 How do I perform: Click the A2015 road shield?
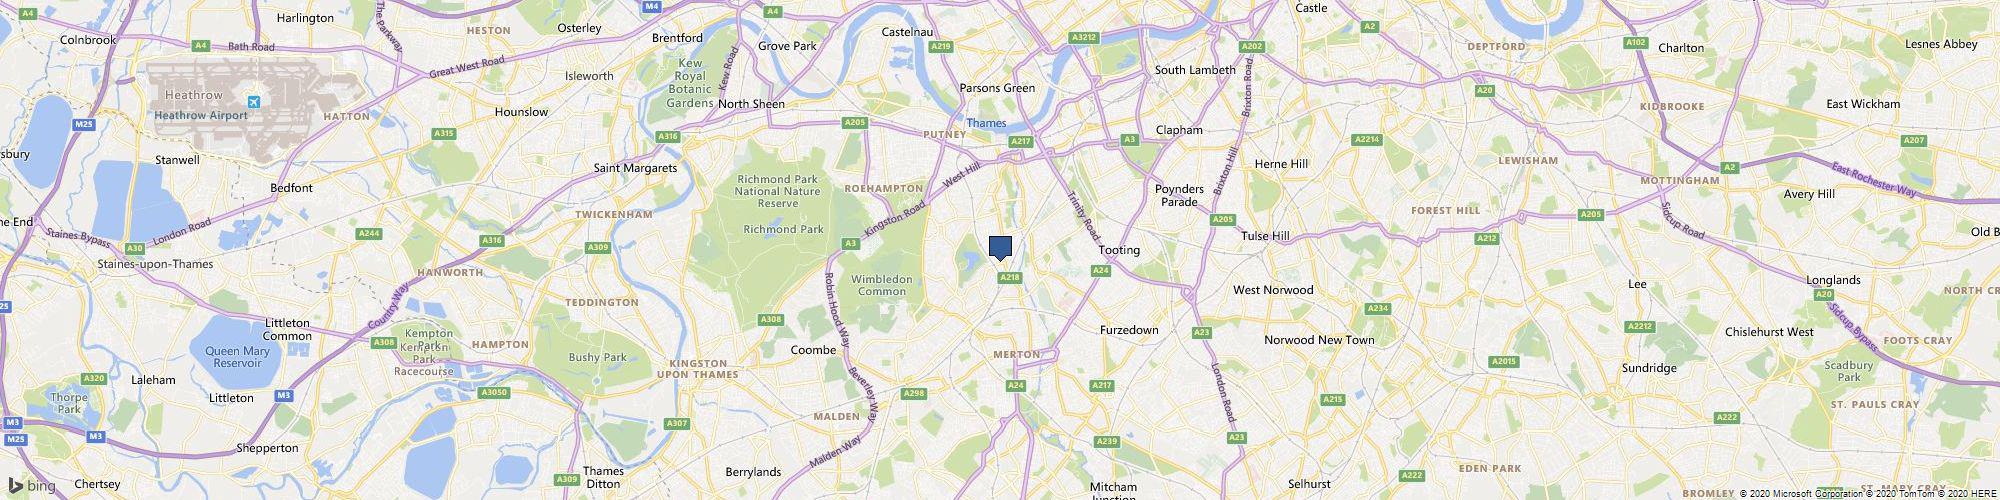tap(1503, 361)
